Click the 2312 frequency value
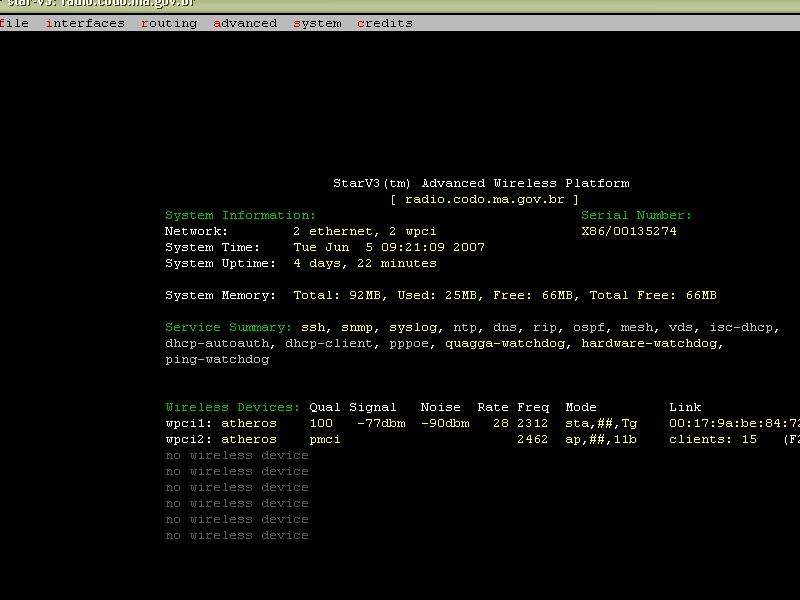The image size is (800, 600). point(532,423)
